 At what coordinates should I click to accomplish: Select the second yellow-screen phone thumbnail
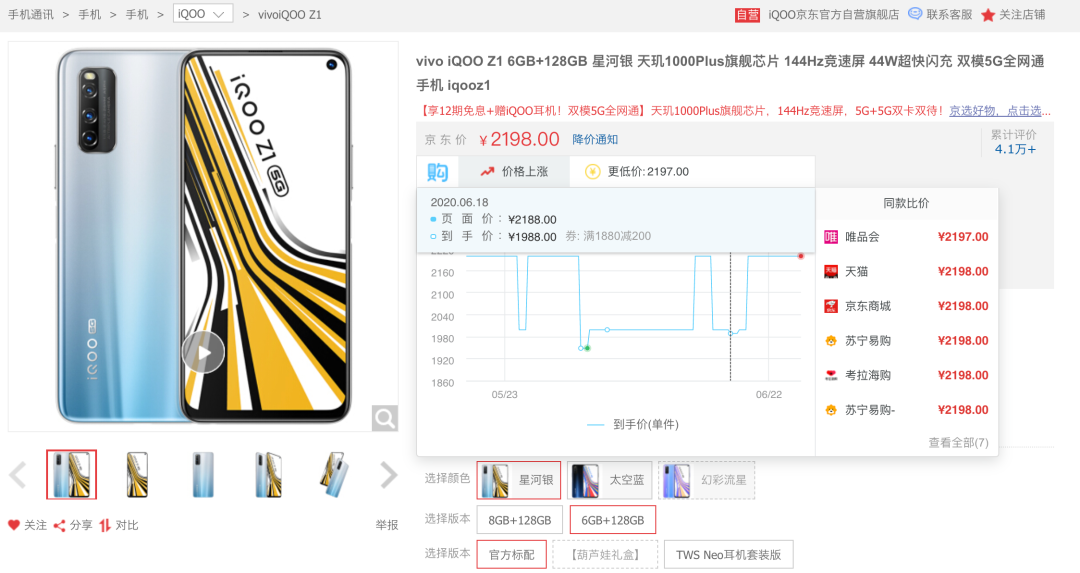pos(137,475)
